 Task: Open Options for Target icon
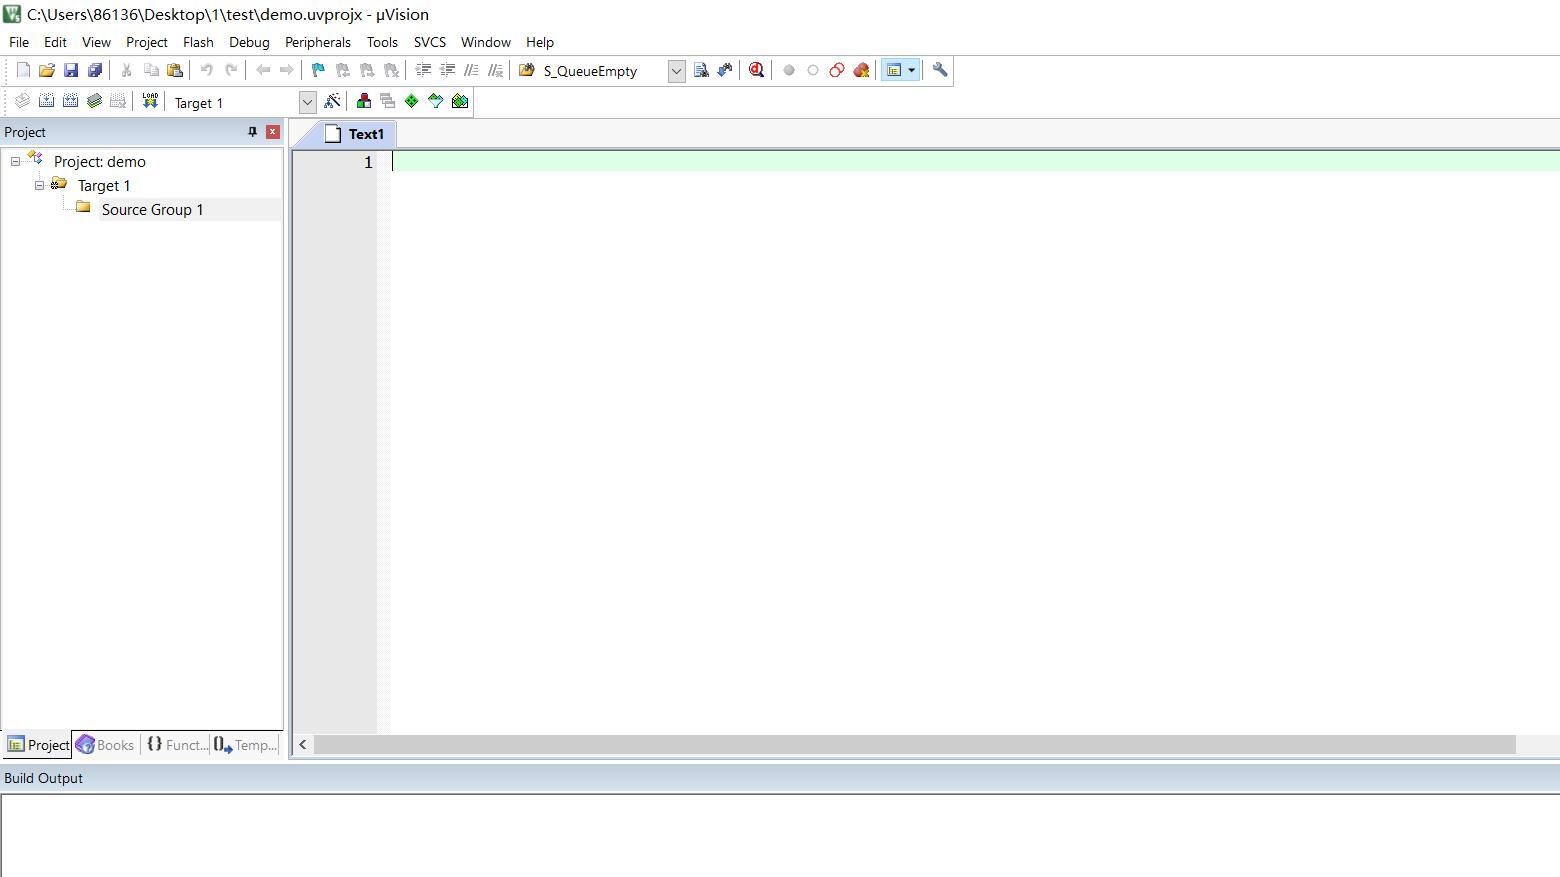332,101
